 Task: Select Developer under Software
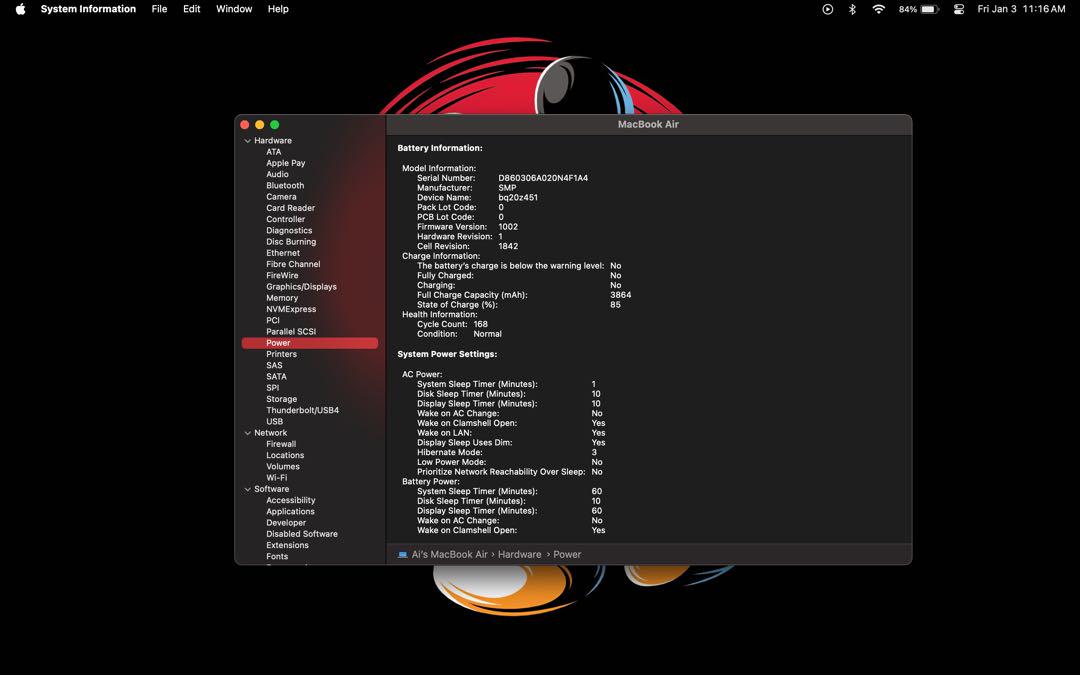[287, 523]
